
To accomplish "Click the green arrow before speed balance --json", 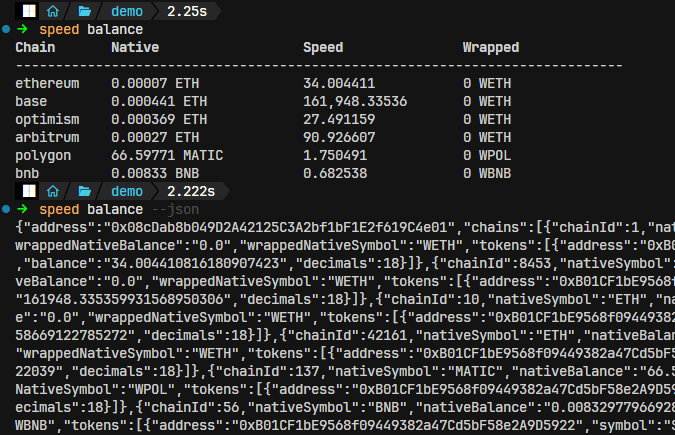I will point(22,209).
